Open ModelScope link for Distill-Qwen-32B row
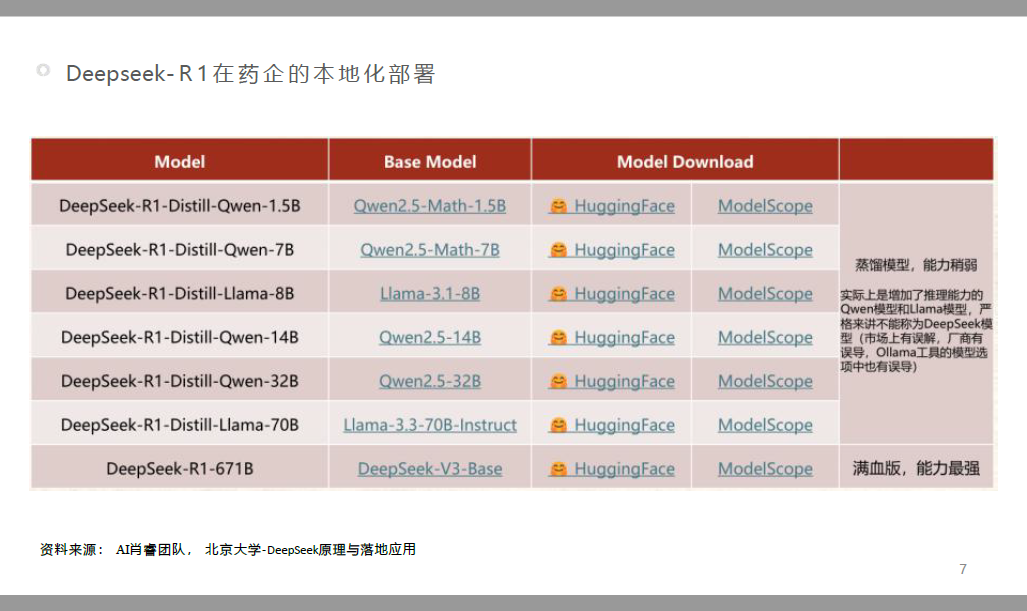The image size is (1027, 611). pyautogui.click(x=765, y=381)
